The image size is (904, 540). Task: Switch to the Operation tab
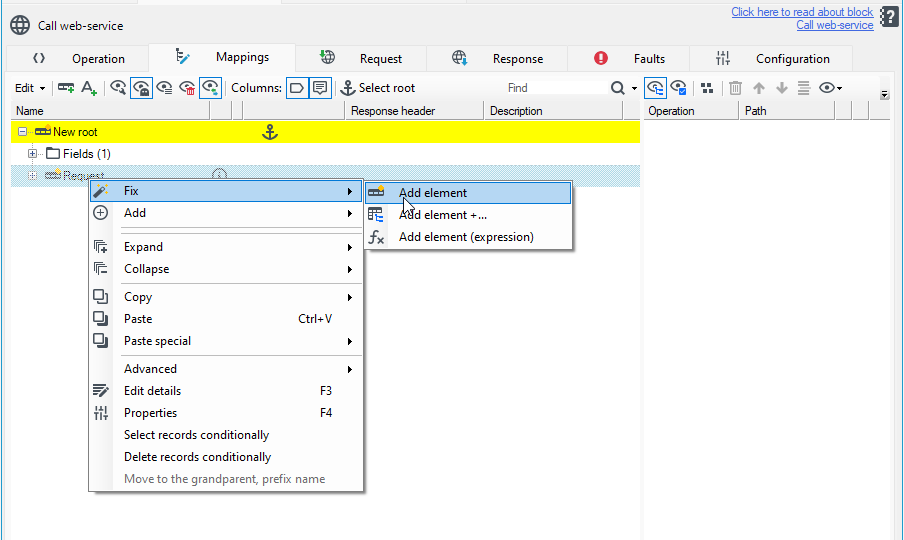[78, 59]
